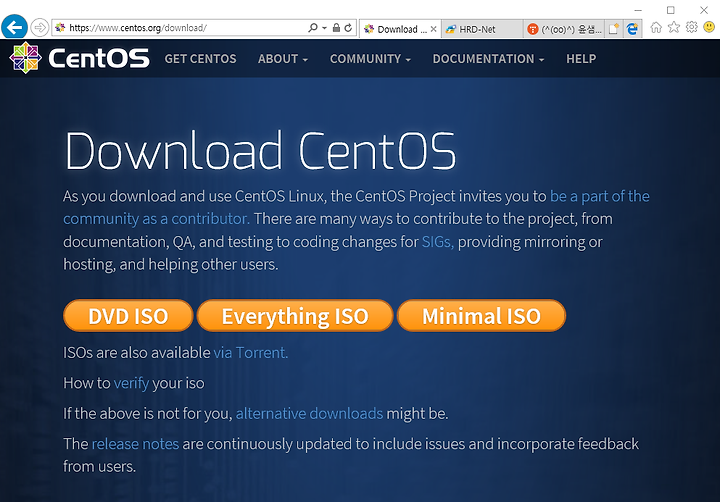Screen dimensions: 720x502
Task: Expand the ABOUT dropdown menu
Action: [x=282, y=59]
